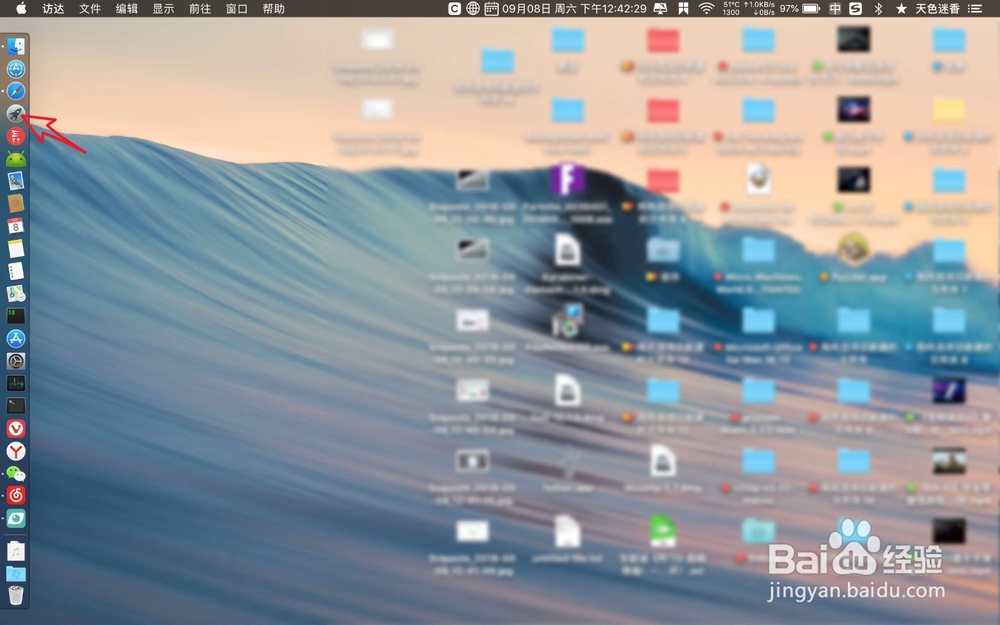Open the 编辑 menu
The image size is (1000, 625).
127,8
